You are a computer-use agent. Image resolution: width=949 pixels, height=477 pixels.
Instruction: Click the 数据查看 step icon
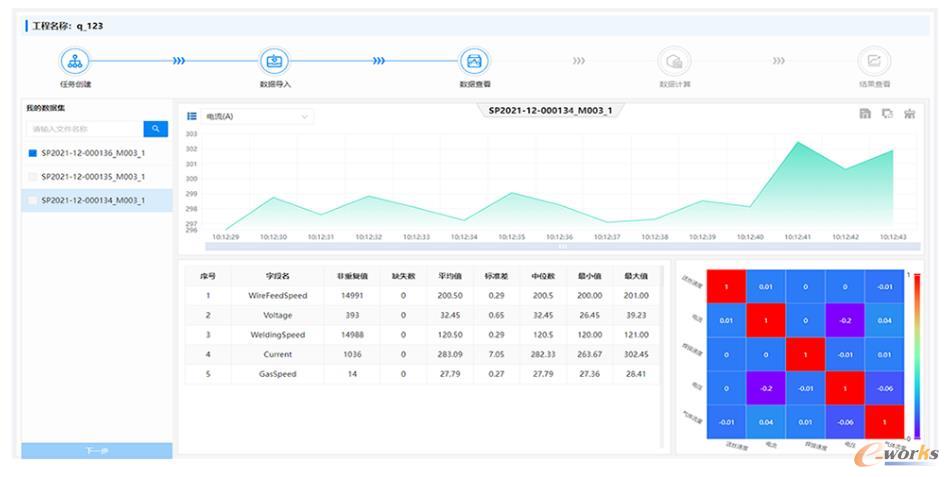[474, 61]
